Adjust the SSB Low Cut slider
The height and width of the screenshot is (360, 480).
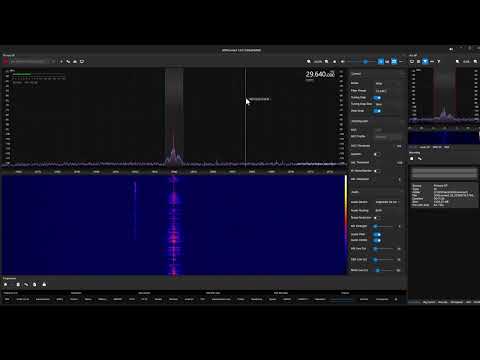tap(383, 260)
